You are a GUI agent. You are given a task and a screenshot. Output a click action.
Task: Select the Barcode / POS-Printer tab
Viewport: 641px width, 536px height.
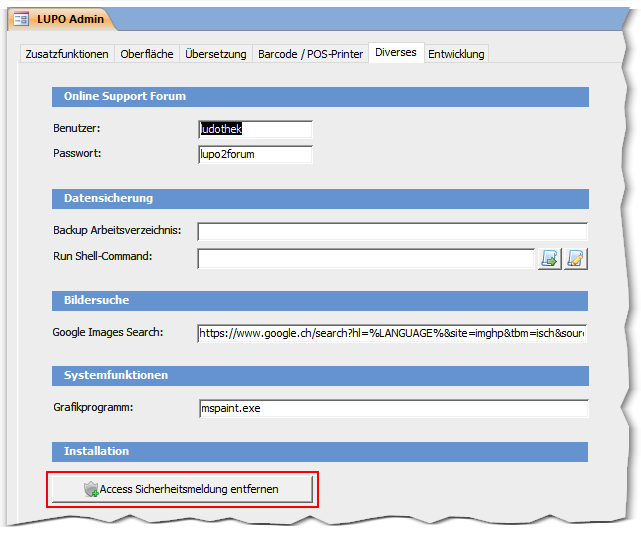[311, 54]
